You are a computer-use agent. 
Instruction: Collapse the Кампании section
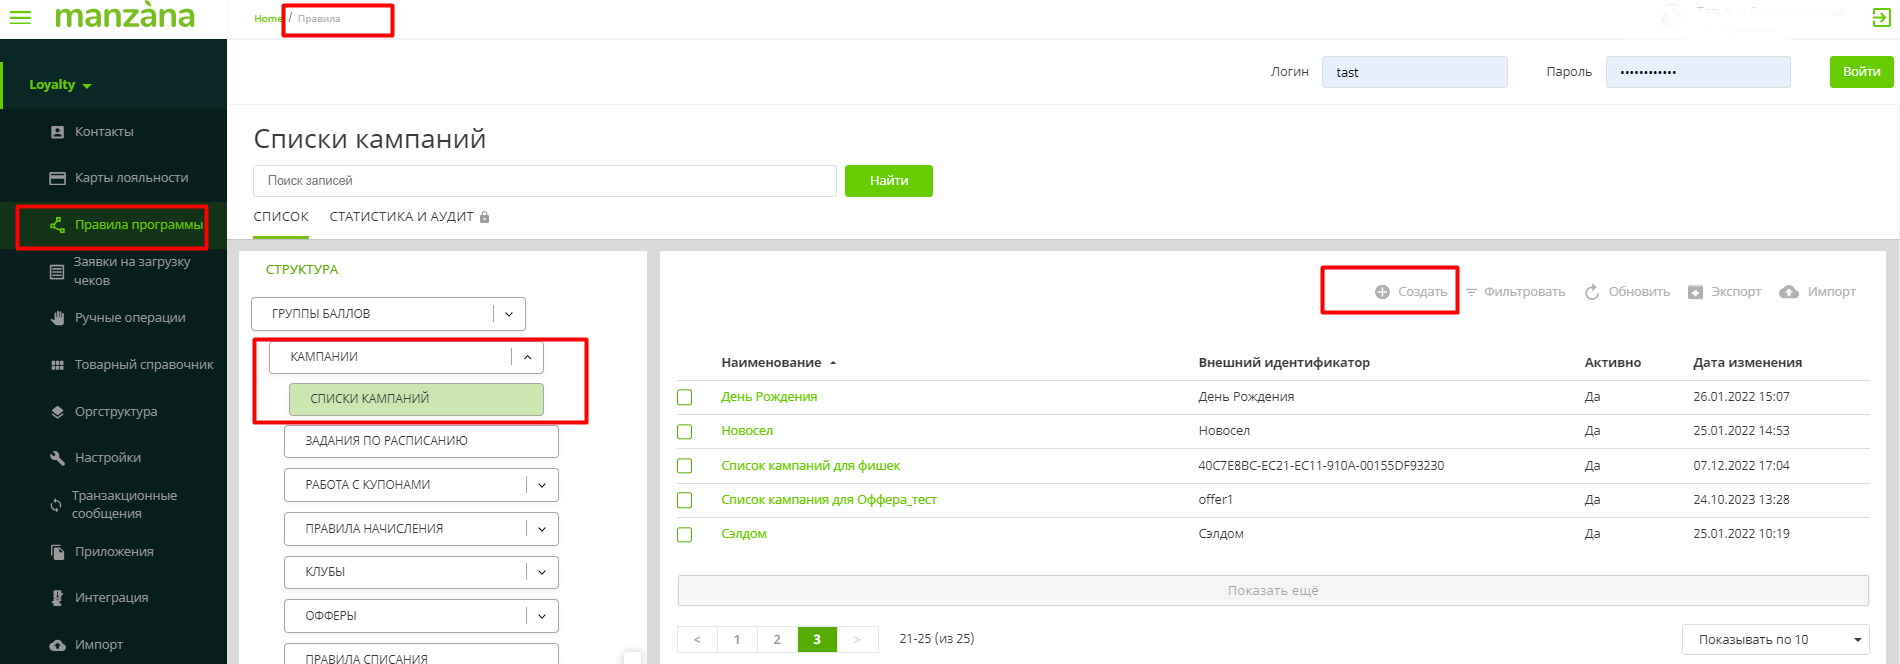[x=527, y=357]
